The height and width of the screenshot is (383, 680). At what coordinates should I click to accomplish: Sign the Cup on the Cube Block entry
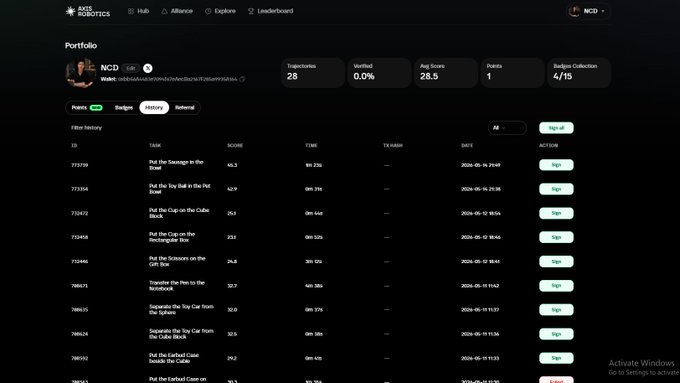coord(556,213)
